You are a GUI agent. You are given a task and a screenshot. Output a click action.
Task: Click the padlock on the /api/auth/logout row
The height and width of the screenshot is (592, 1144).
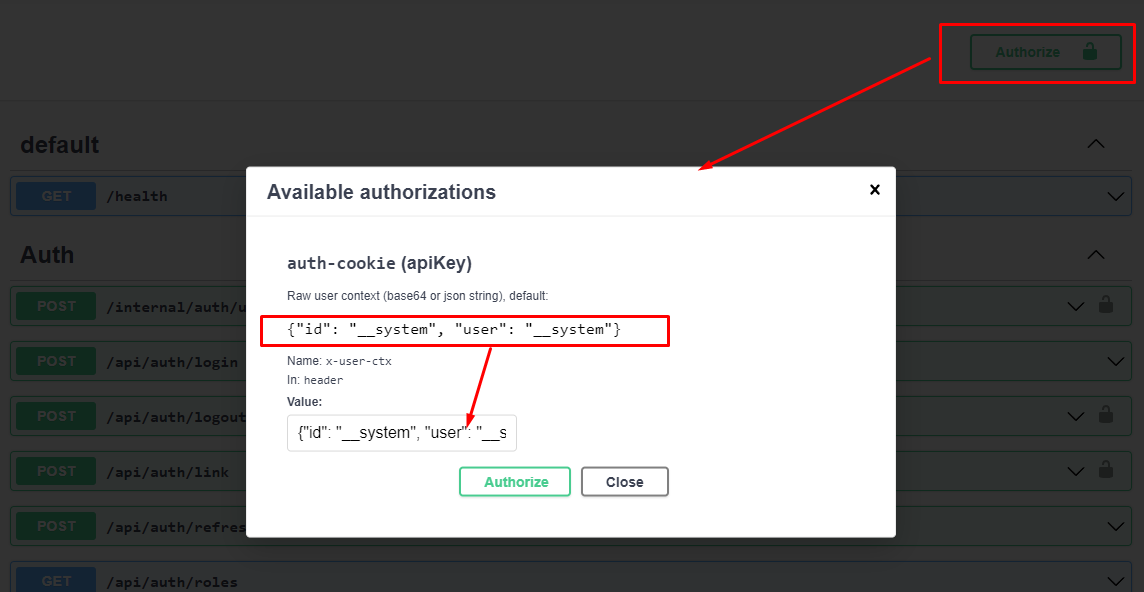1105,415
